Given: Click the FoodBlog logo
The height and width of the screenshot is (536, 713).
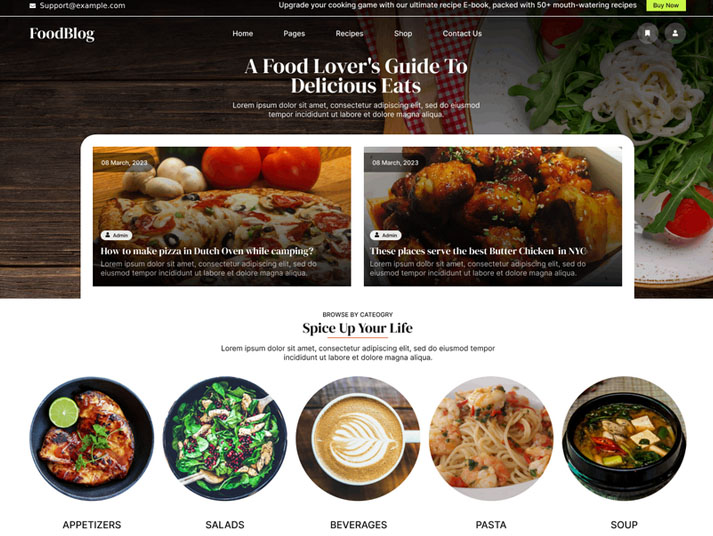Looking at the screenshot, I should click(62, 34).
